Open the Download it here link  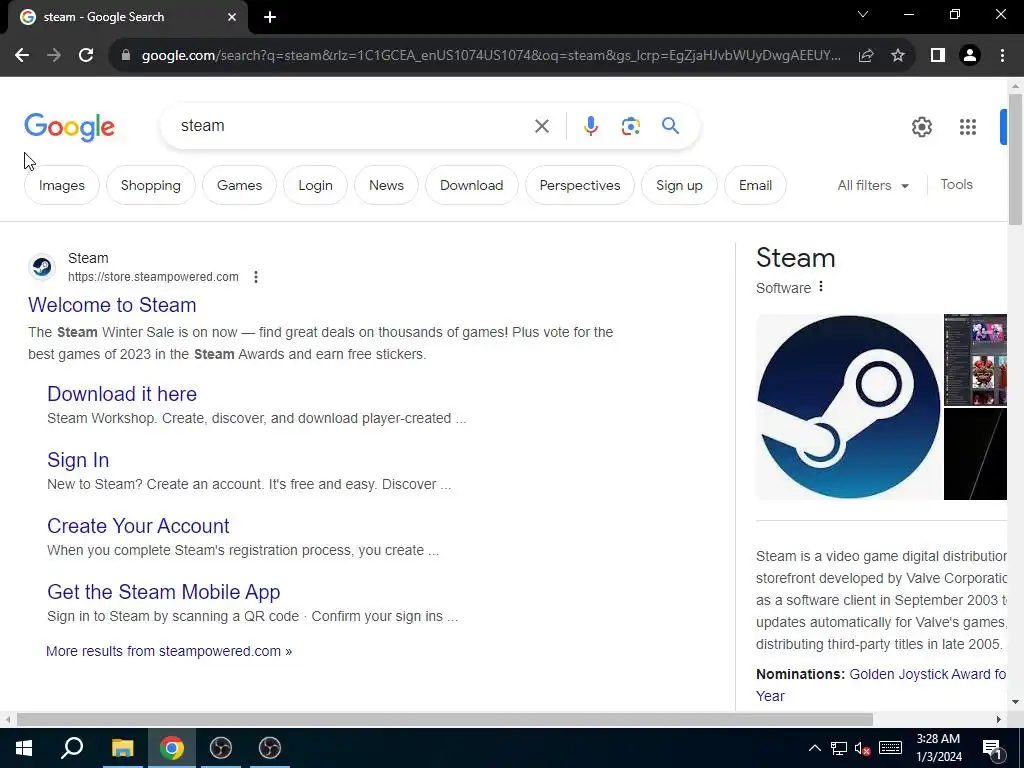[122, 394]
